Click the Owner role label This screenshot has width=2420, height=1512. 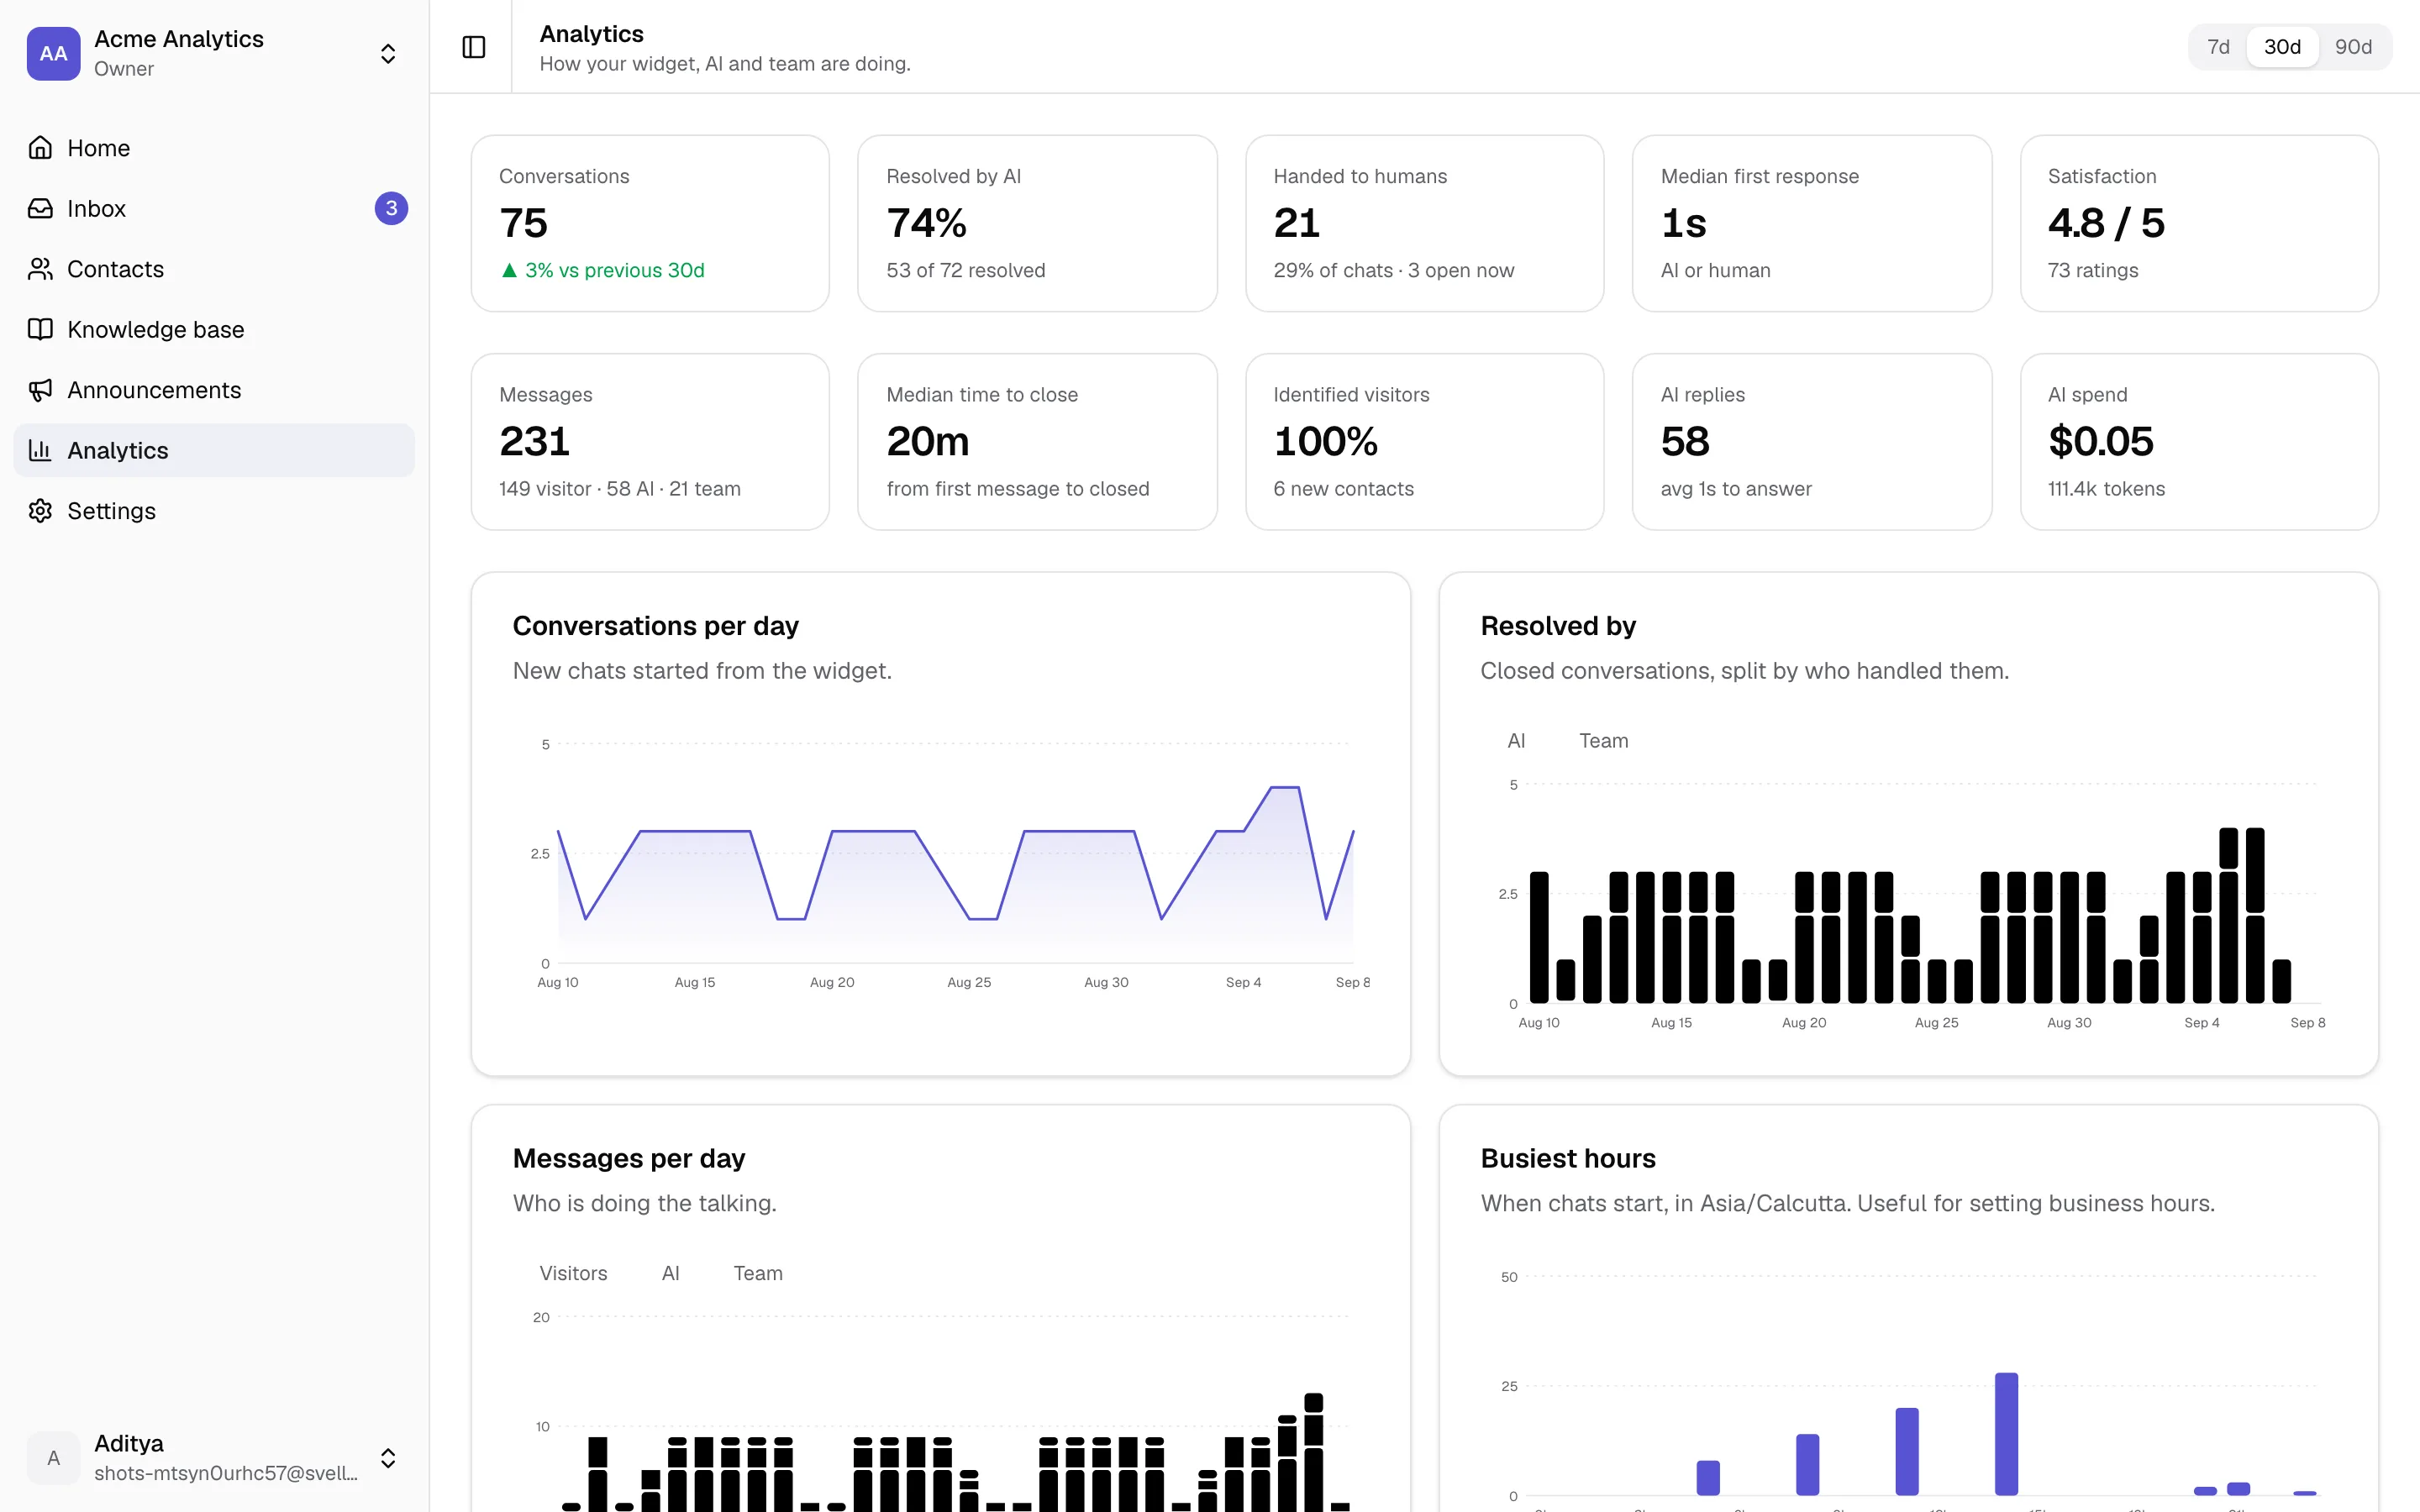(124, 69)
